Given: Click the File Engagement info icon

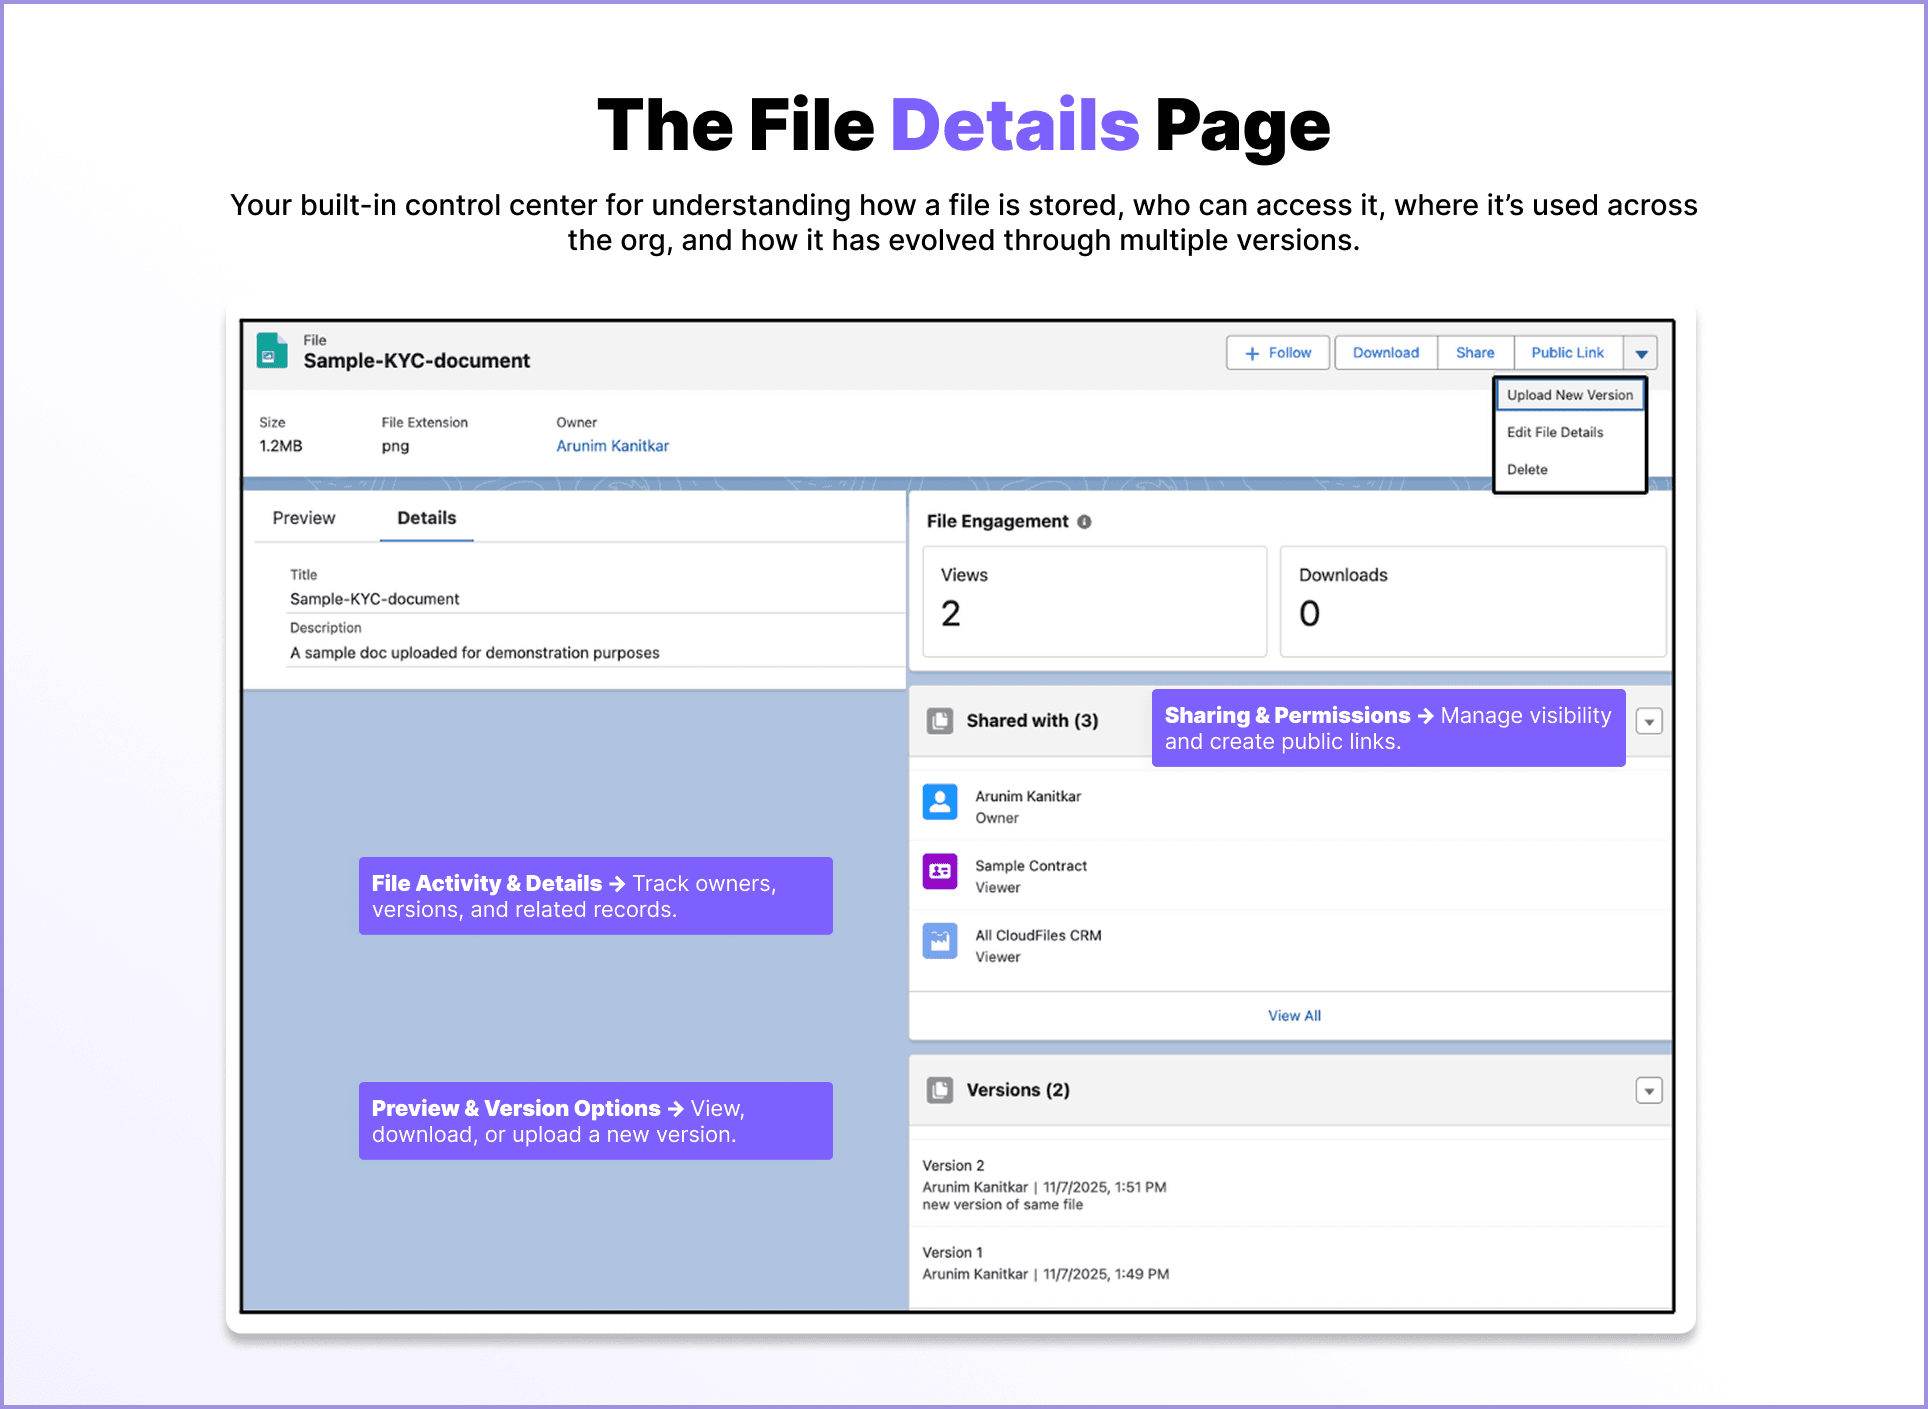Looking at the screenshot, I should tap(1087, 521).
